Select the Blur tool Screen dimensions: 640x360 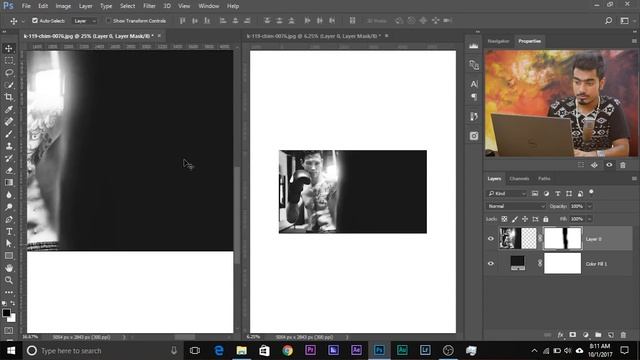9,195
